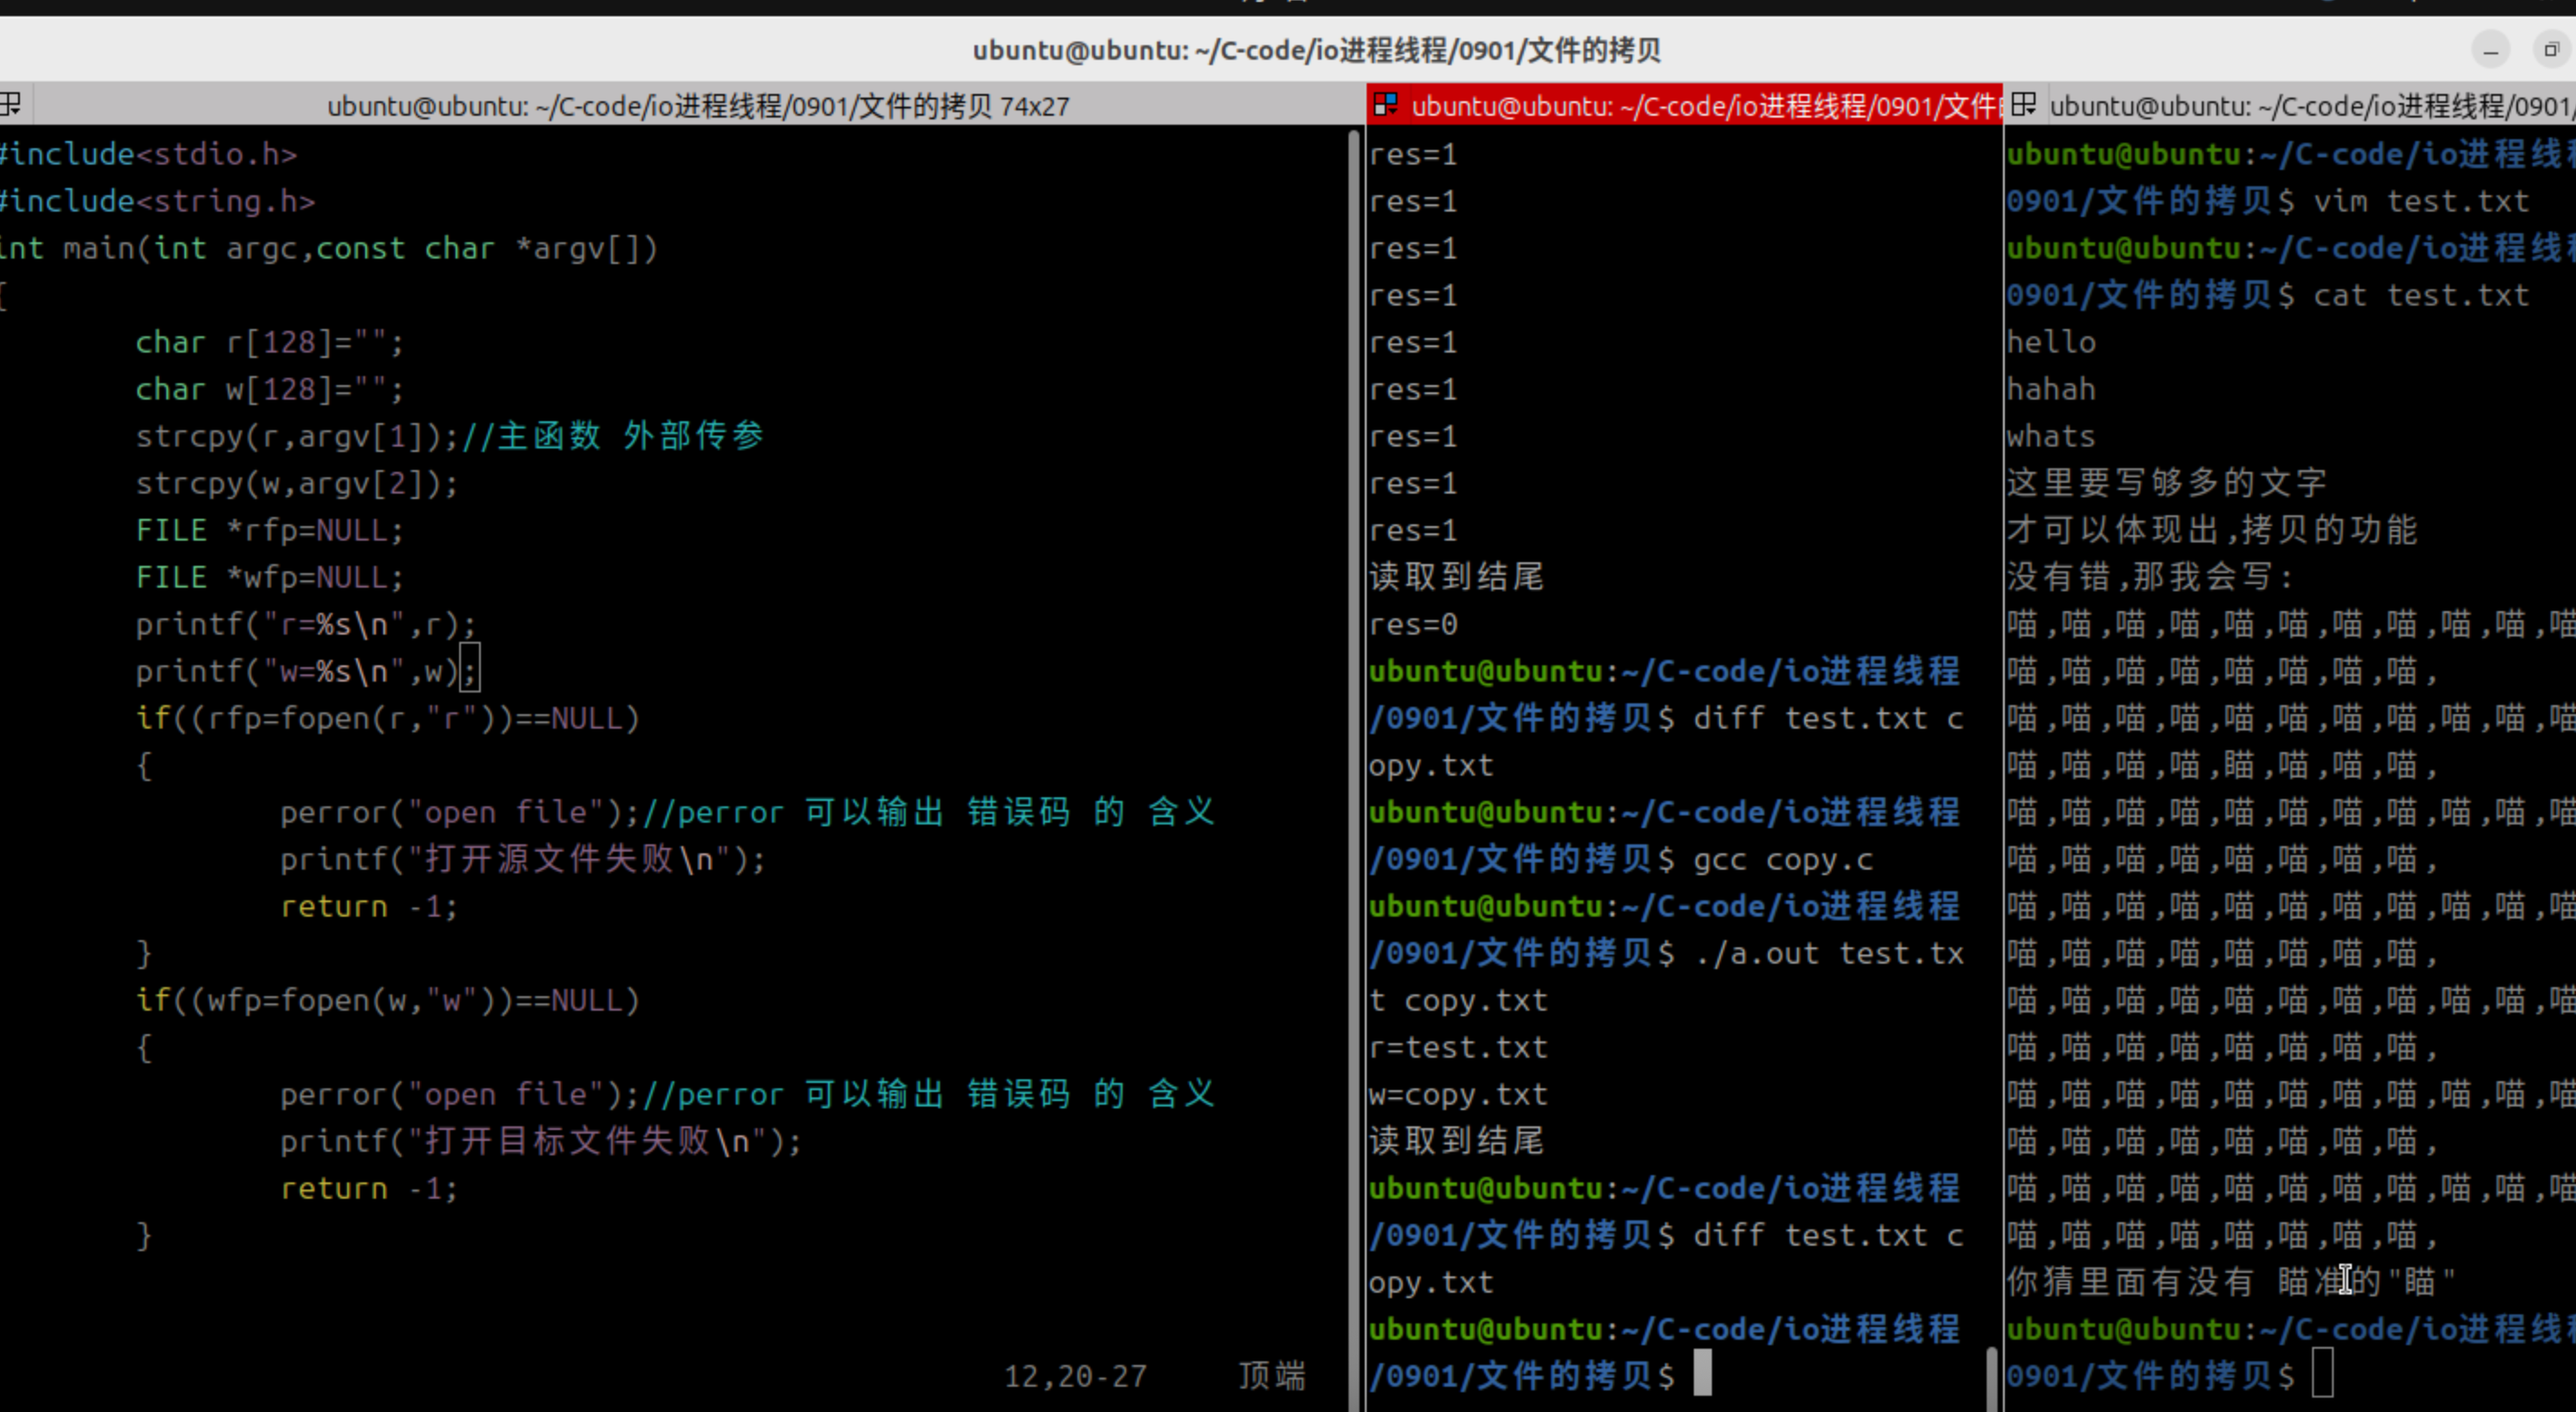The width and height of the screenshot is (2576, 1412).
Task: Click the '#include<string.h>' line
Action: (x=157, y=202)
